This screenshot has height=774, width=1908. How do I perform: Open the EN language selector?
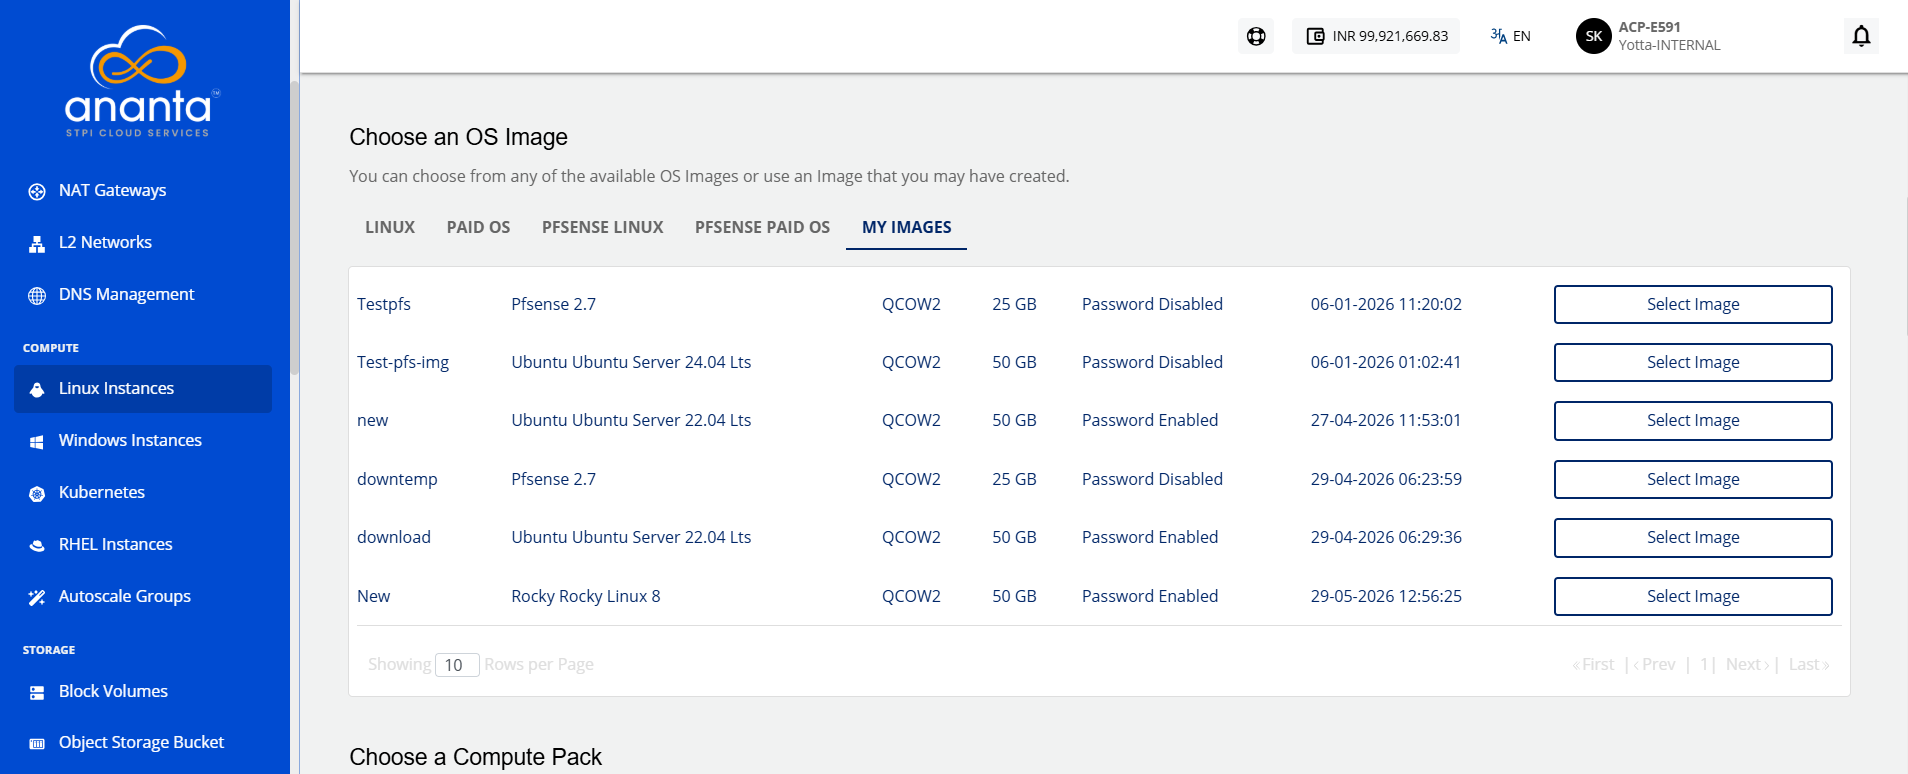[1521, 36]
